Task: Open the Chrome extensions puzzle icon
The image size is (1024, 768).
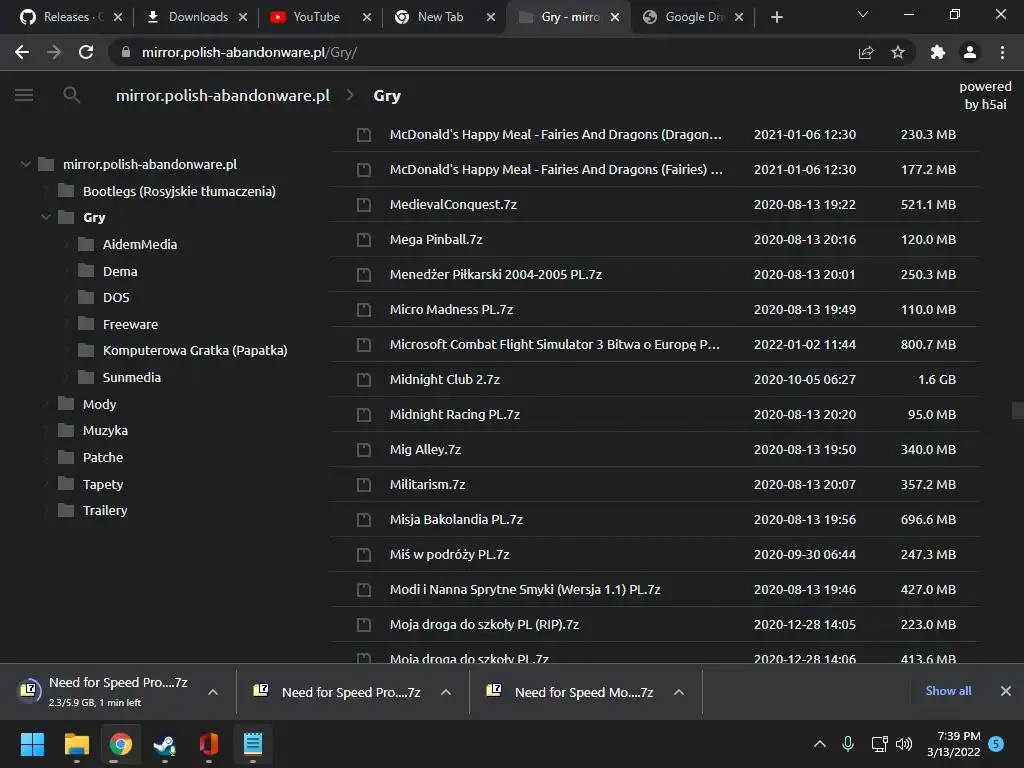Action: (x=938, y=52)
